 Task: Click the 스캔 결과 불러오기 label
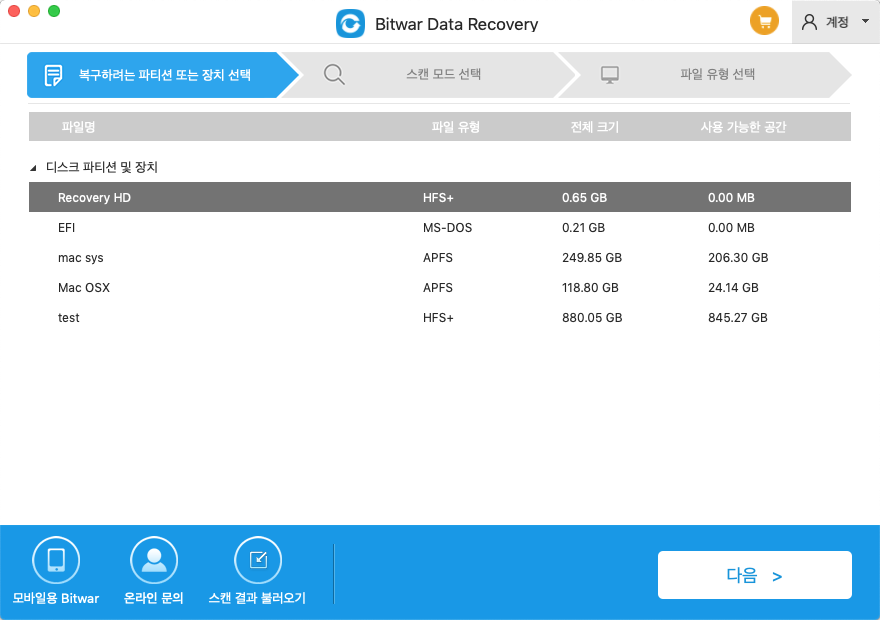[x=257, y=598]
